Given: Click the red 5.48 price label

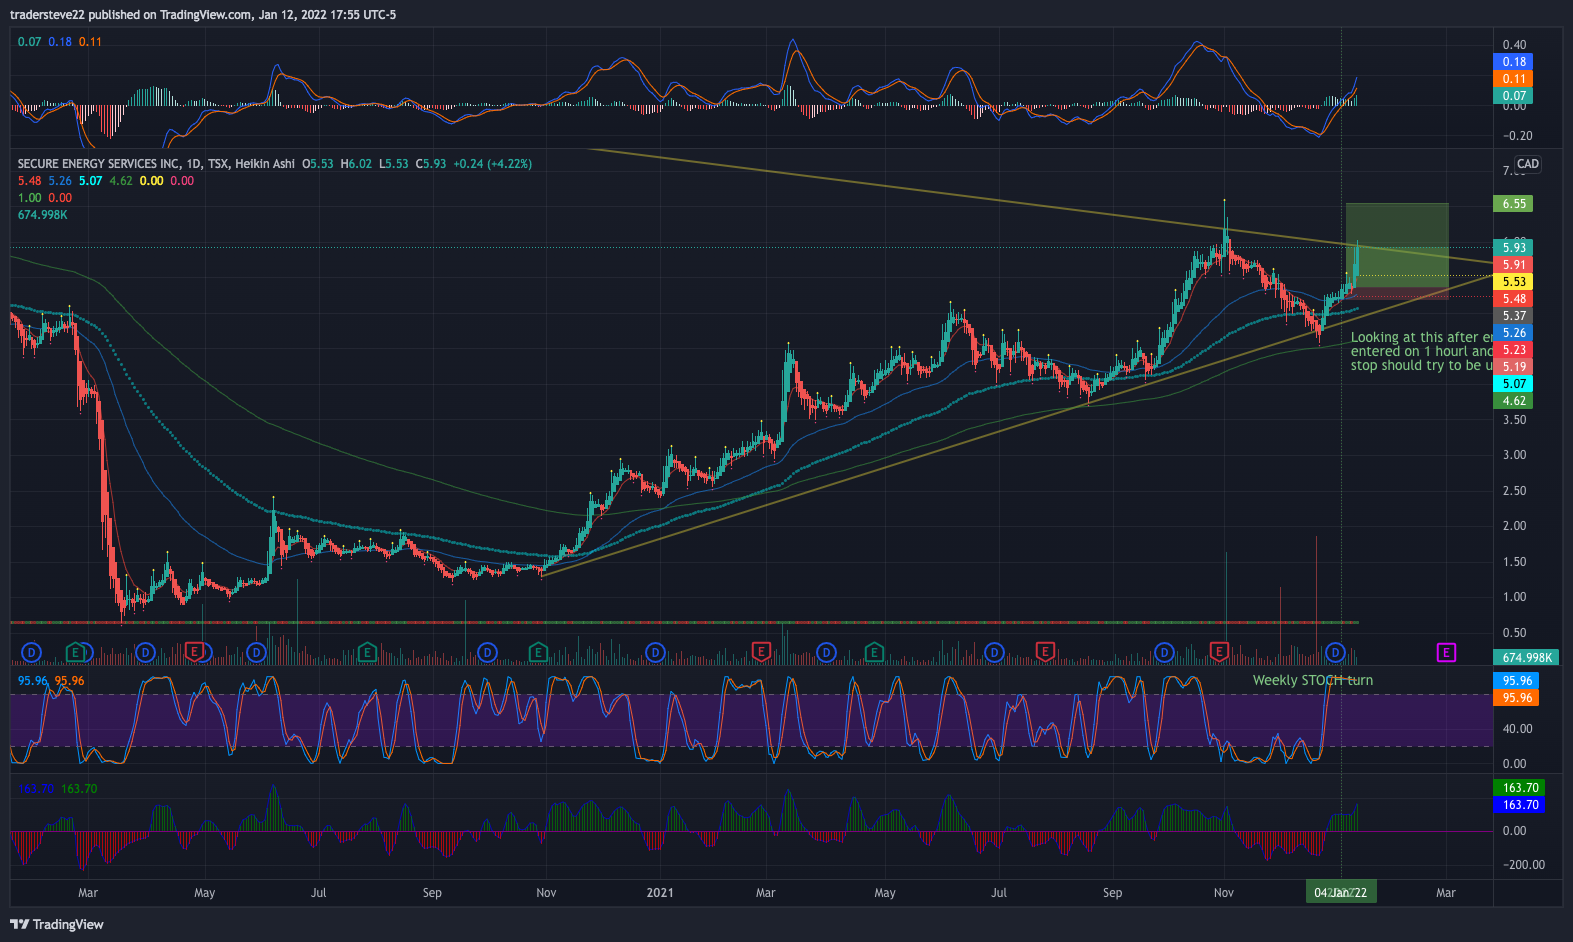Looking at the screenshot, I should (1514, 299).
